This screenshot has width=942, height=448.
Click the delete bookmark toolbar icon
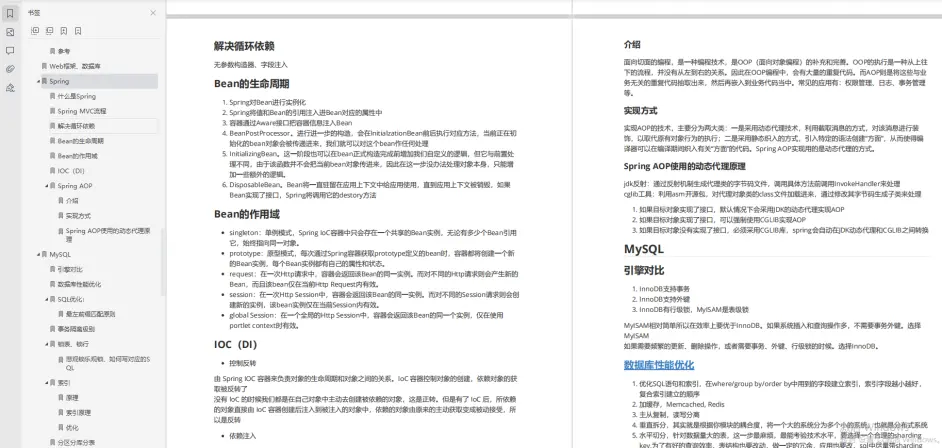click(x=78, y=31)
